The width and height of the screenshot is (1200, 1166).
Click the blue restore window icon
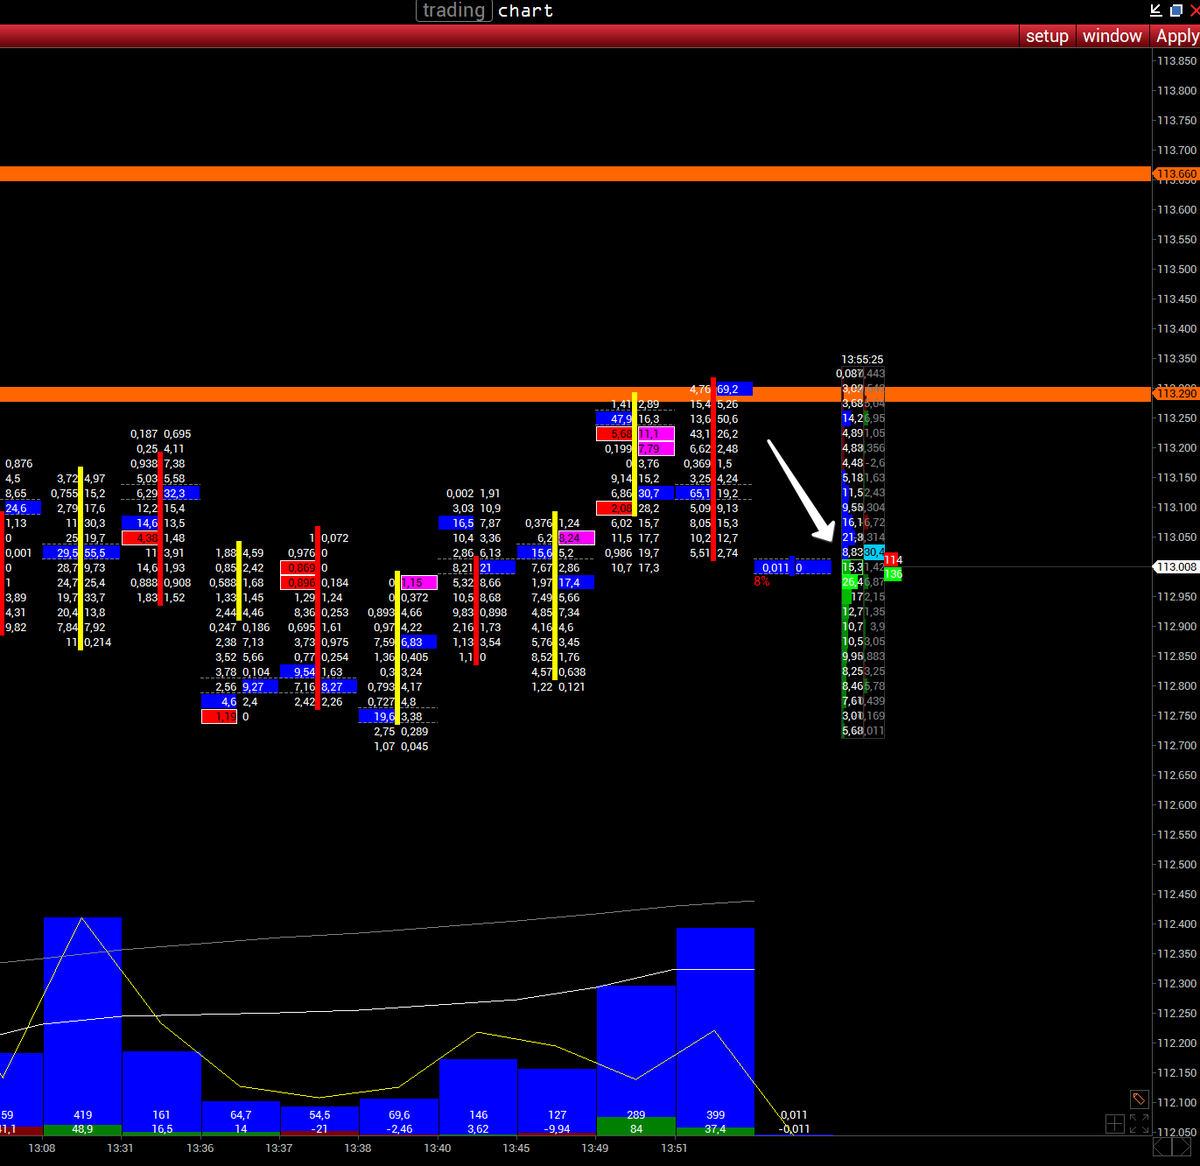[1176, 10]
